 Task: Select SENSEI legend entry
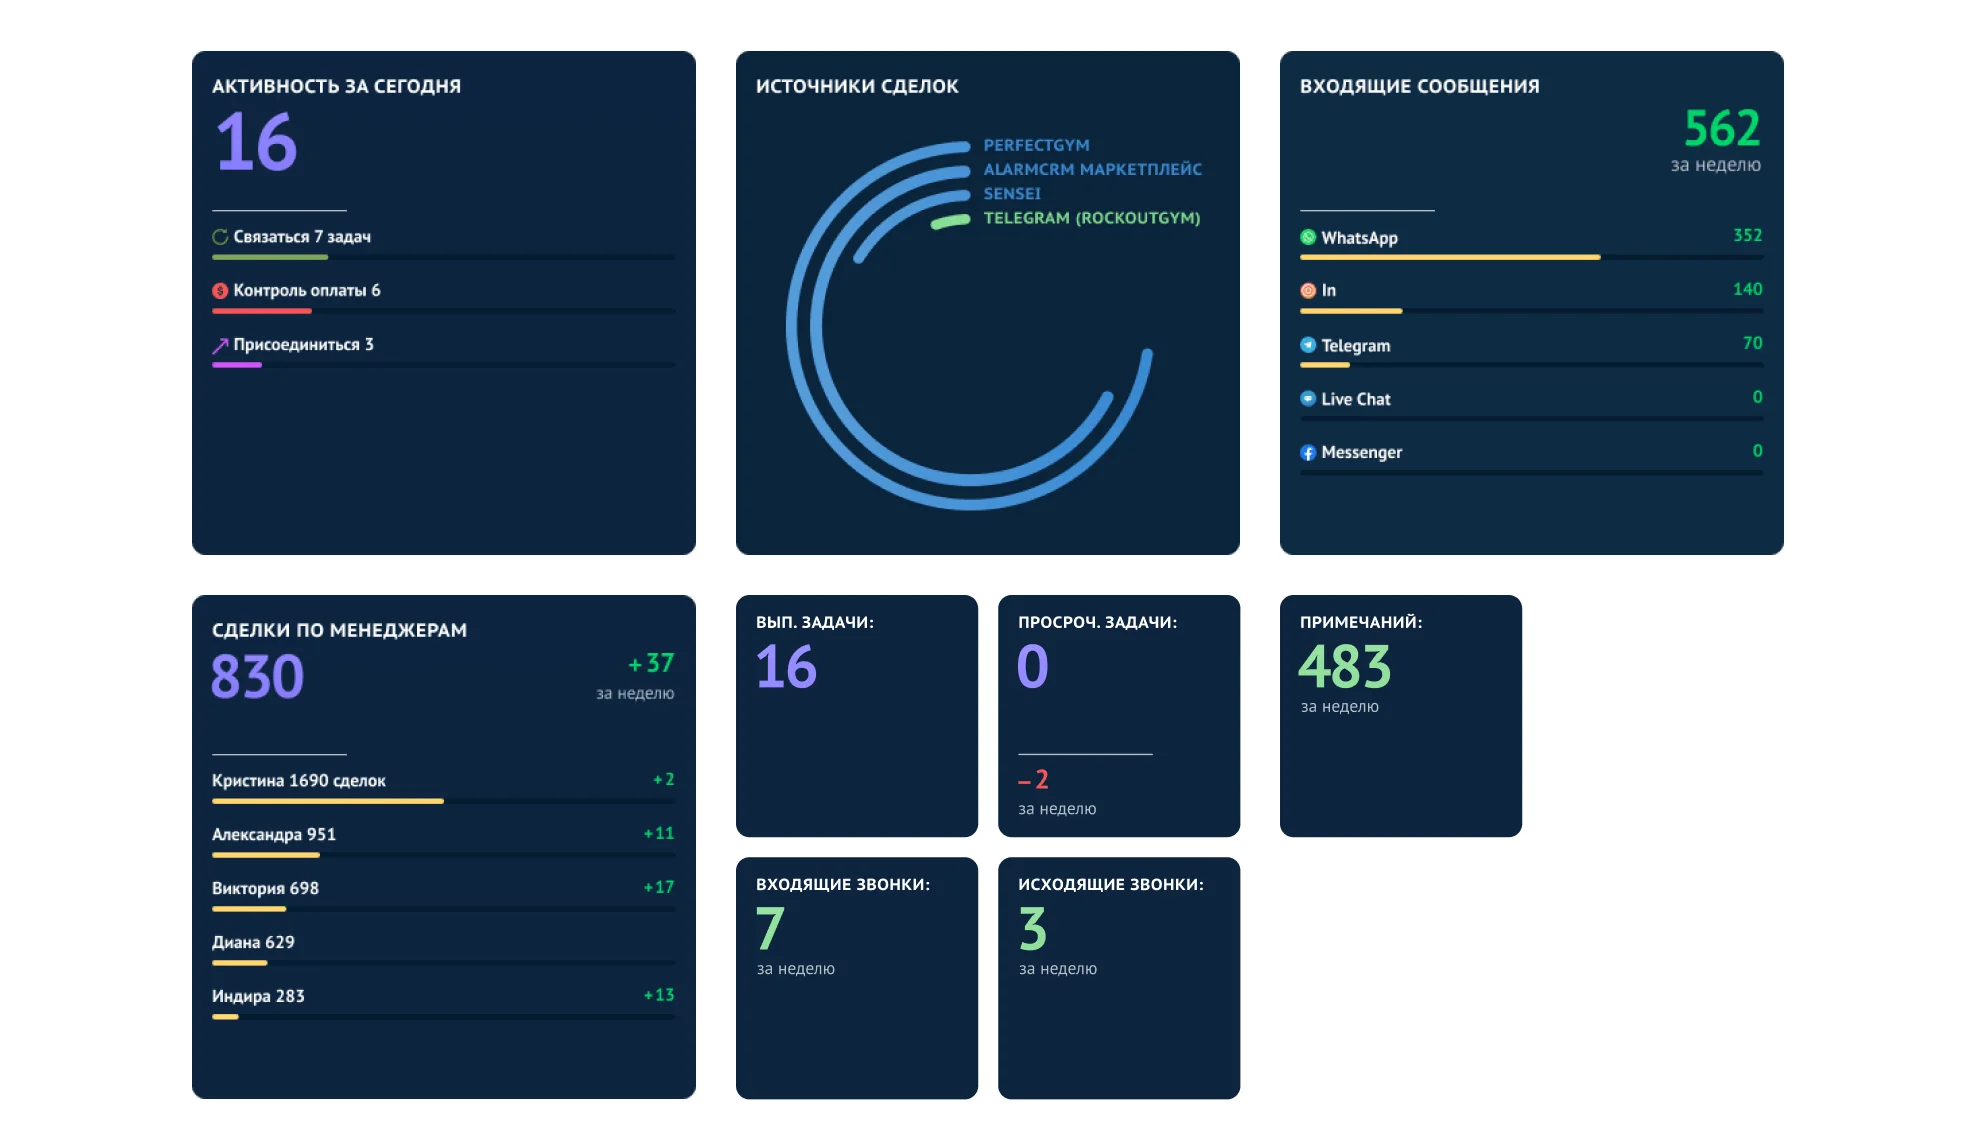[x=1011, y=194]
